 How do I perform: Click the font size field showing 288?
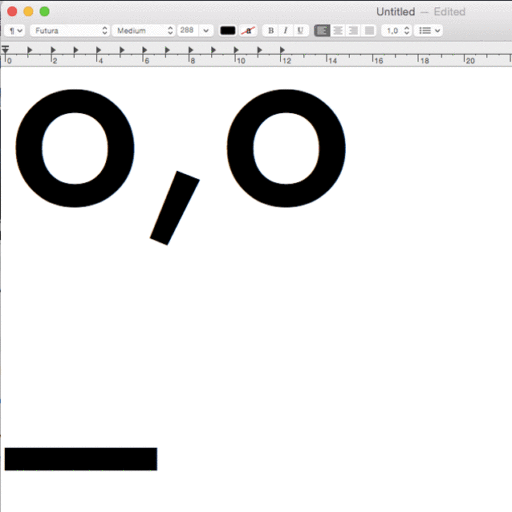tap(188, 31)
